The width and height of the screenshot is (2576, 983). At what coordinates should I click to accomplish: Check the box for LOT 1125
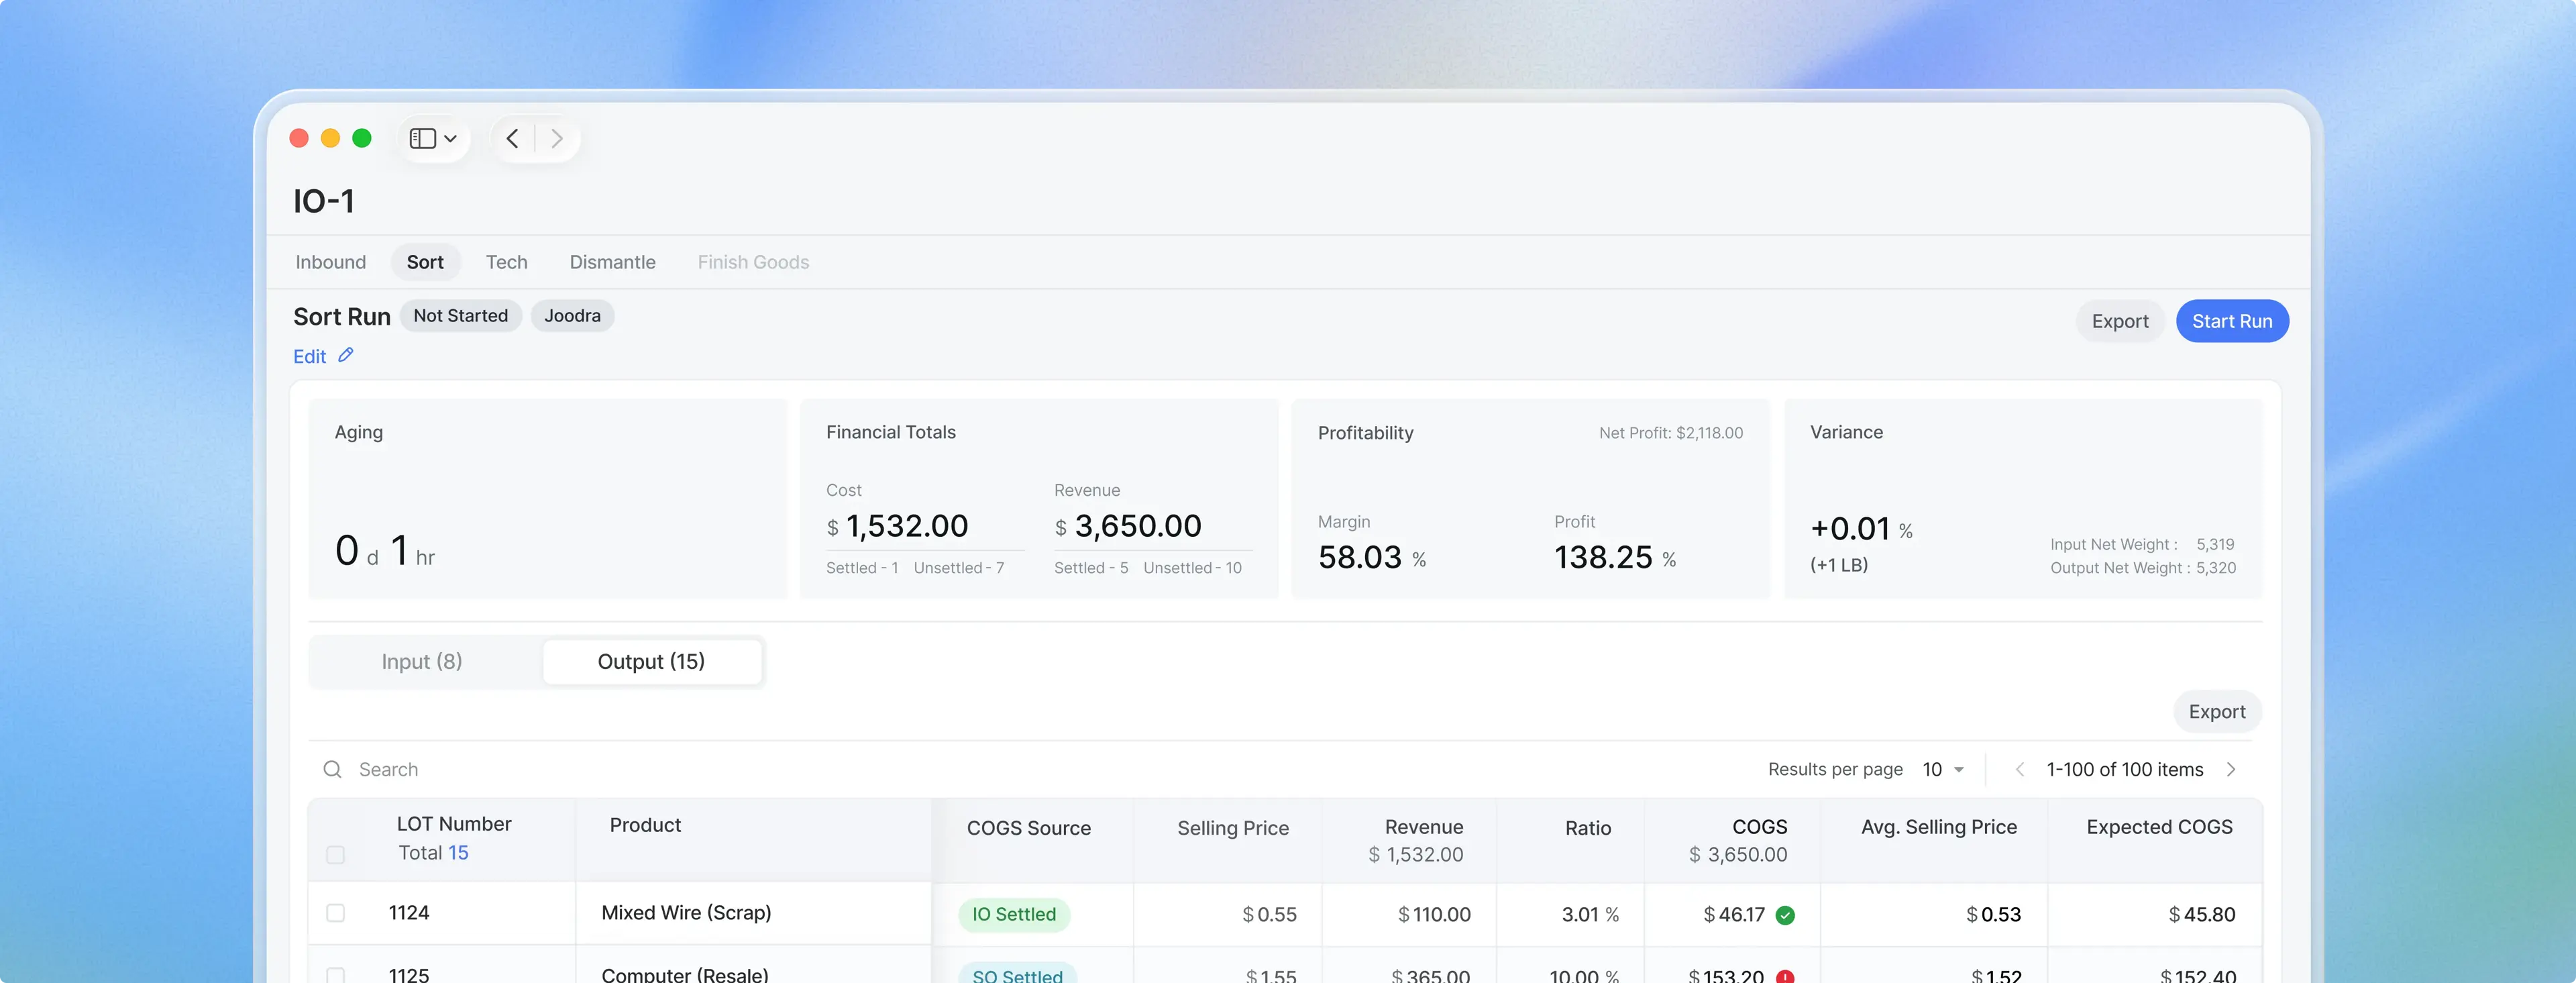click(x=336, y=975)
